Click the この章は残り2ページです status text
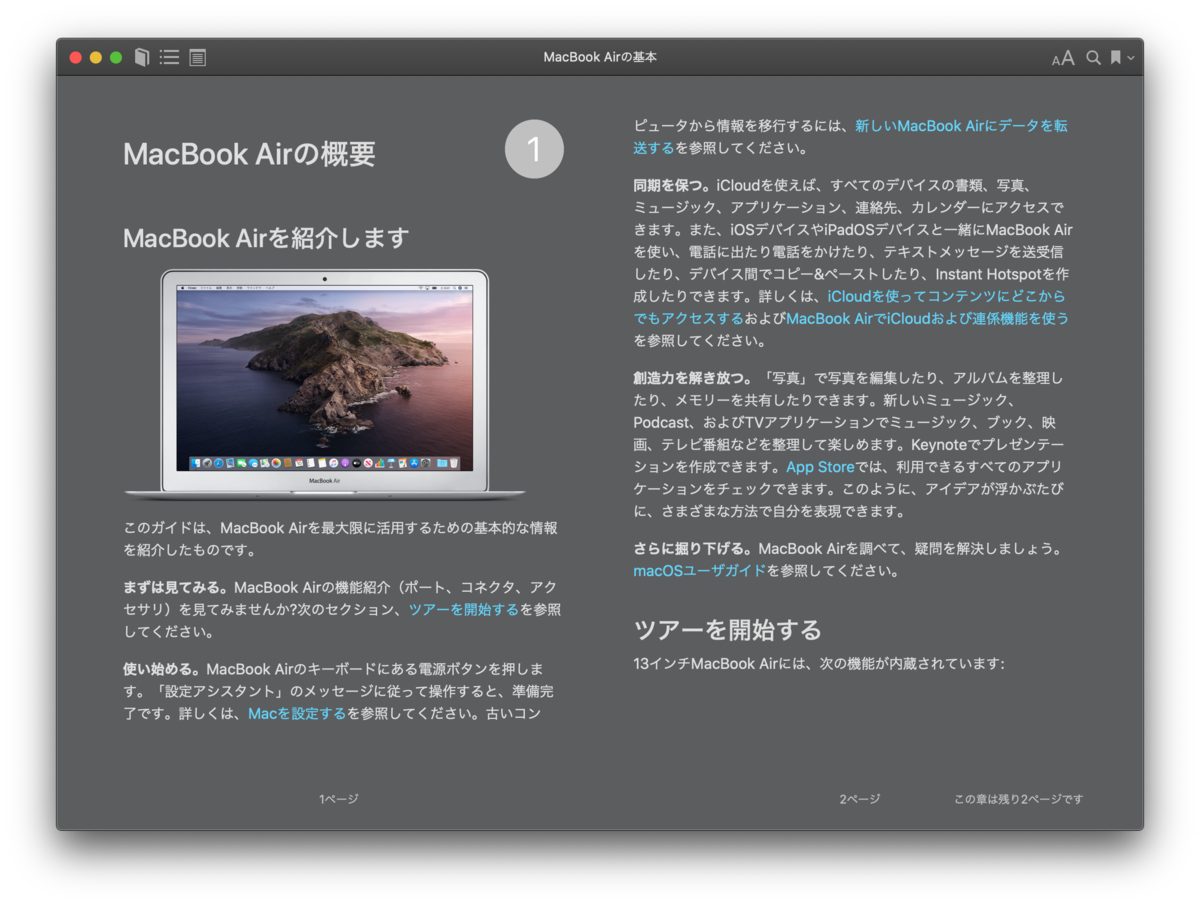 1019,799
